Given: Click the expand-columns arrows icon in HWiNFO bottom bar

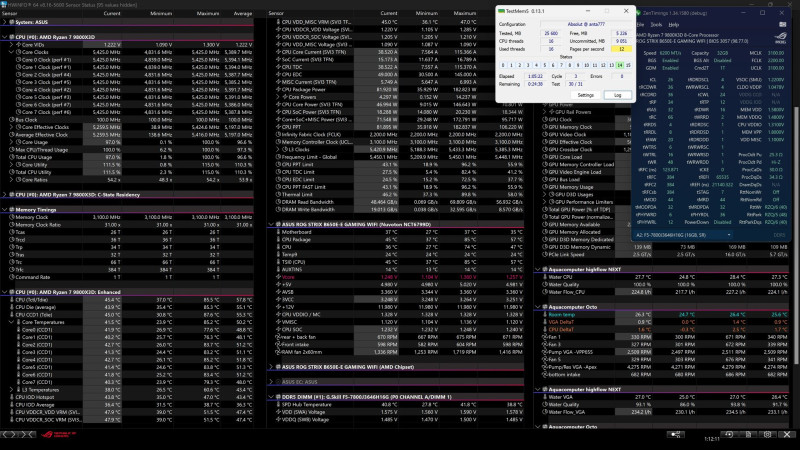Looking at the screenshot, I should [x=10, y=434].
